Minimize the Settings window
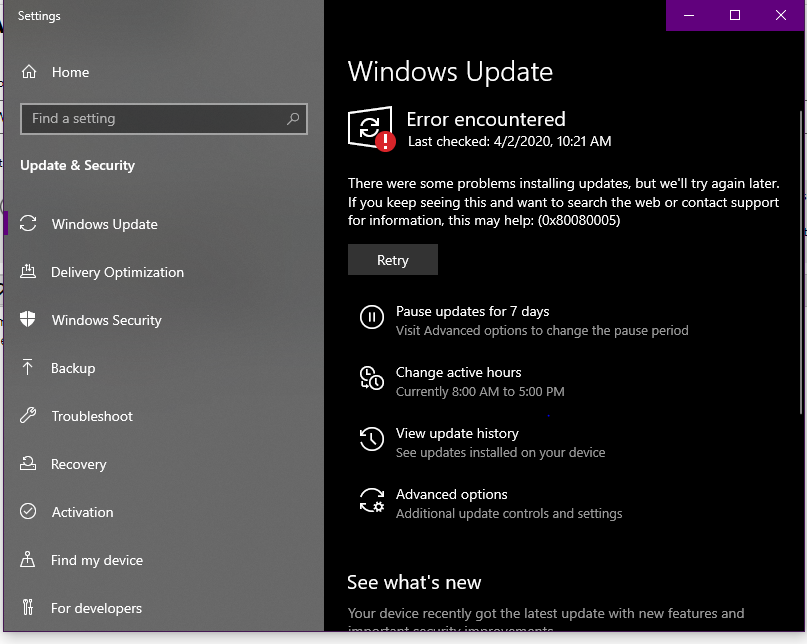Viewport: 807px width, 644px height. pos(689,15)
